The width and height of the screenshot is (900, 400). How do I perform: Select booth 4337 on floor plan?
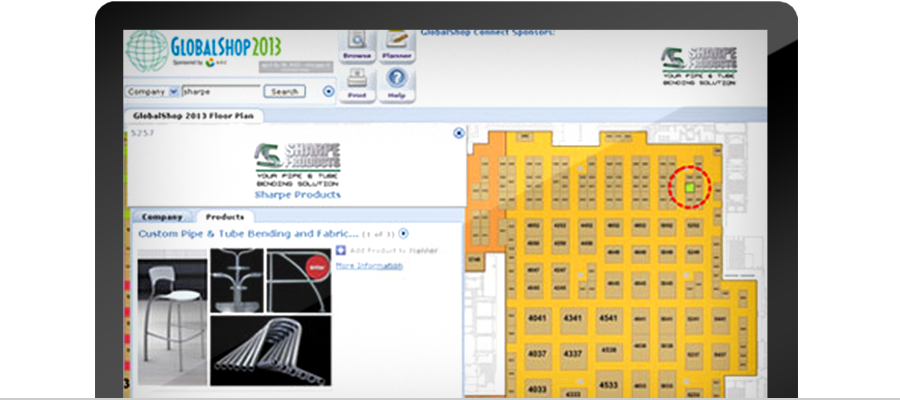[573, 355]
